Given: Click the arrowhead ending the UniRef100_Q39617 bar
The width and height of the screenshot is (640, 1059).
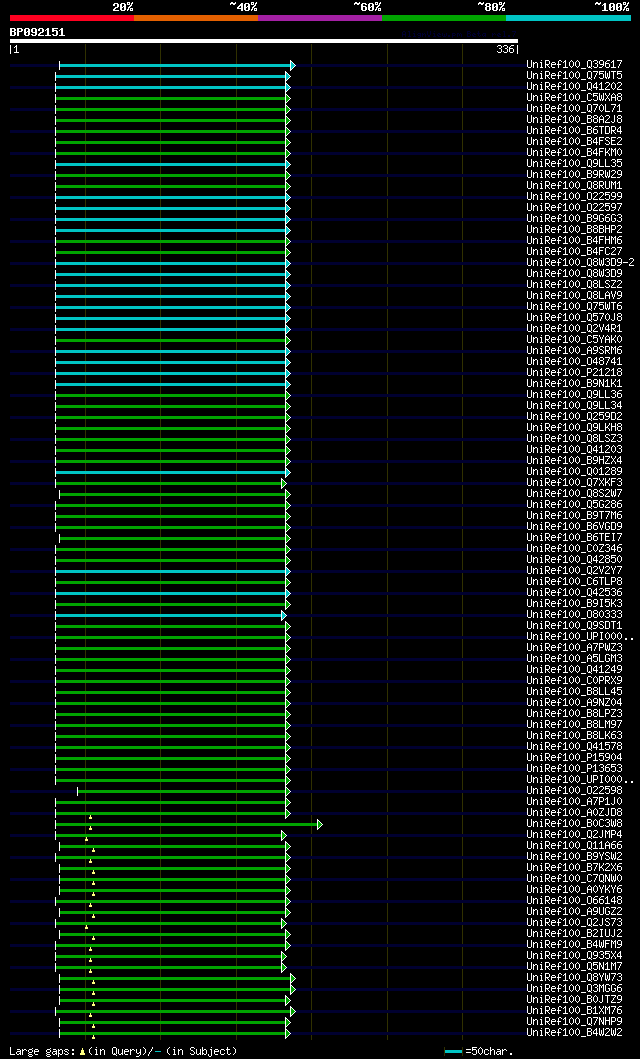Looking at the screenshot, I should pyautogui.click(x=293, y=66).
